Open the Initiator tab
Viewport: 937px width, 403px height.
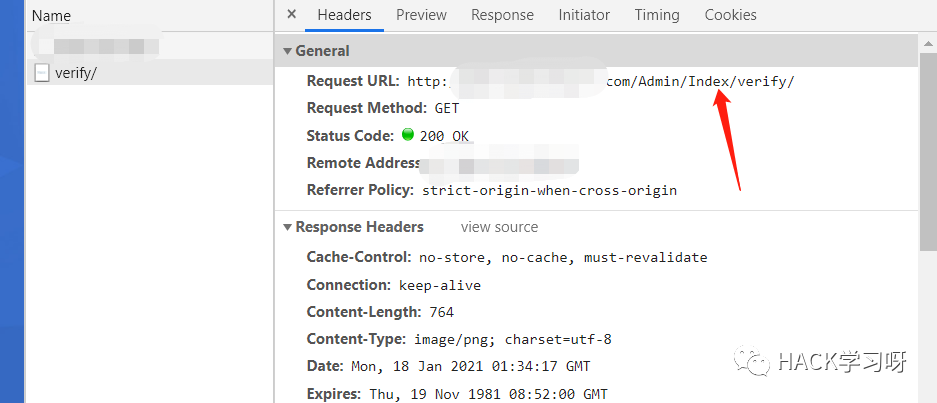point(584,15)
